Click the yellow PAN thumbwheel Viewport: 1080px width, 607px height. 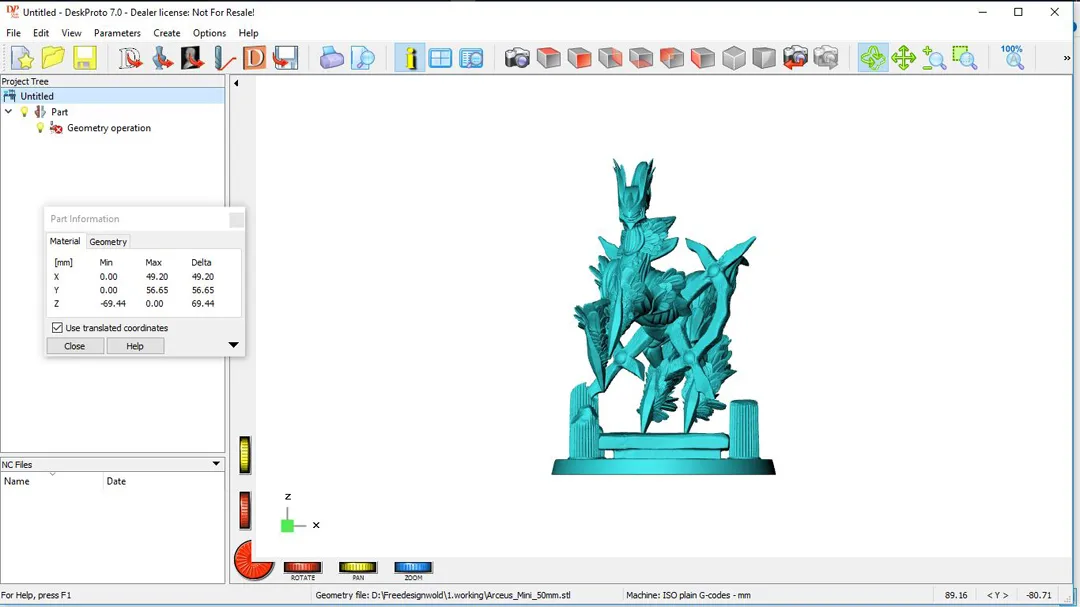(357, 567)
